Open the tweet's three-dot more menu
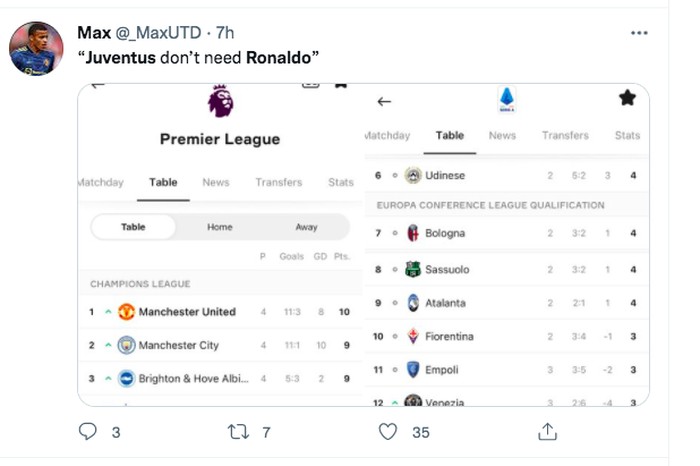The image size is (700, 466). point(640,33)
